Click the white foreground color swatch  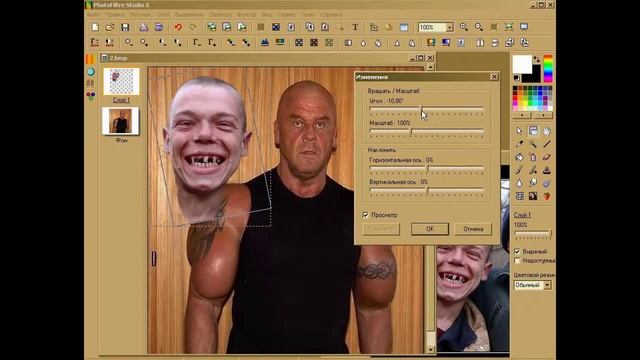click(522, 64)
